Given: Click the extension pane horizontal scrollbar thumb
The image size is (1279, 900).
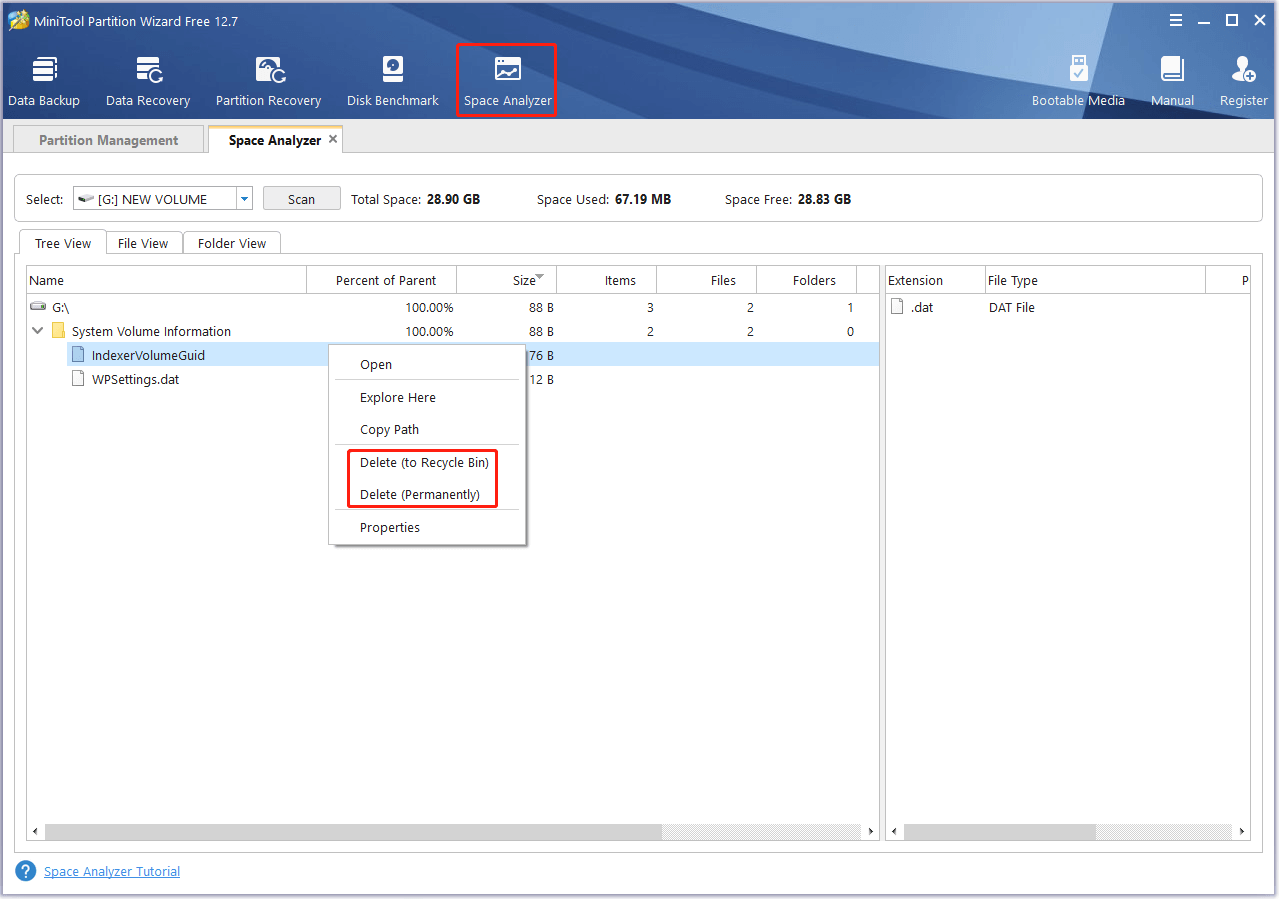Looking at the screenshot, I should 1000,831.
